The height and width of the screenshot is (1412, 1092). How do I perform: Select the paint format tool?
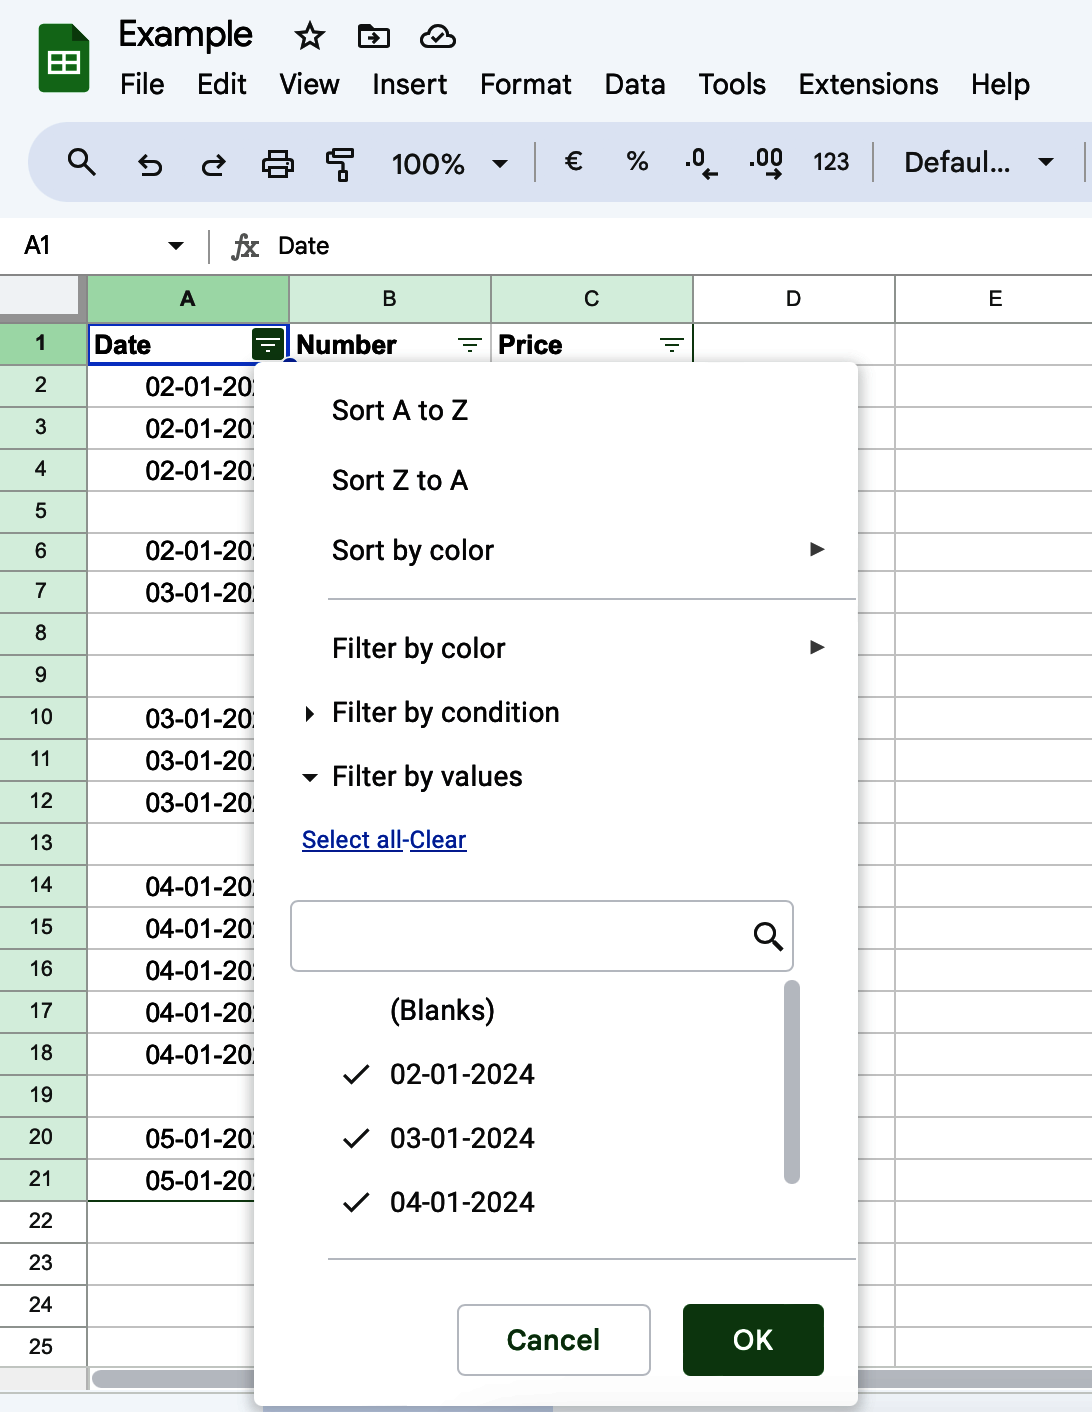click(x=340, y=163)
